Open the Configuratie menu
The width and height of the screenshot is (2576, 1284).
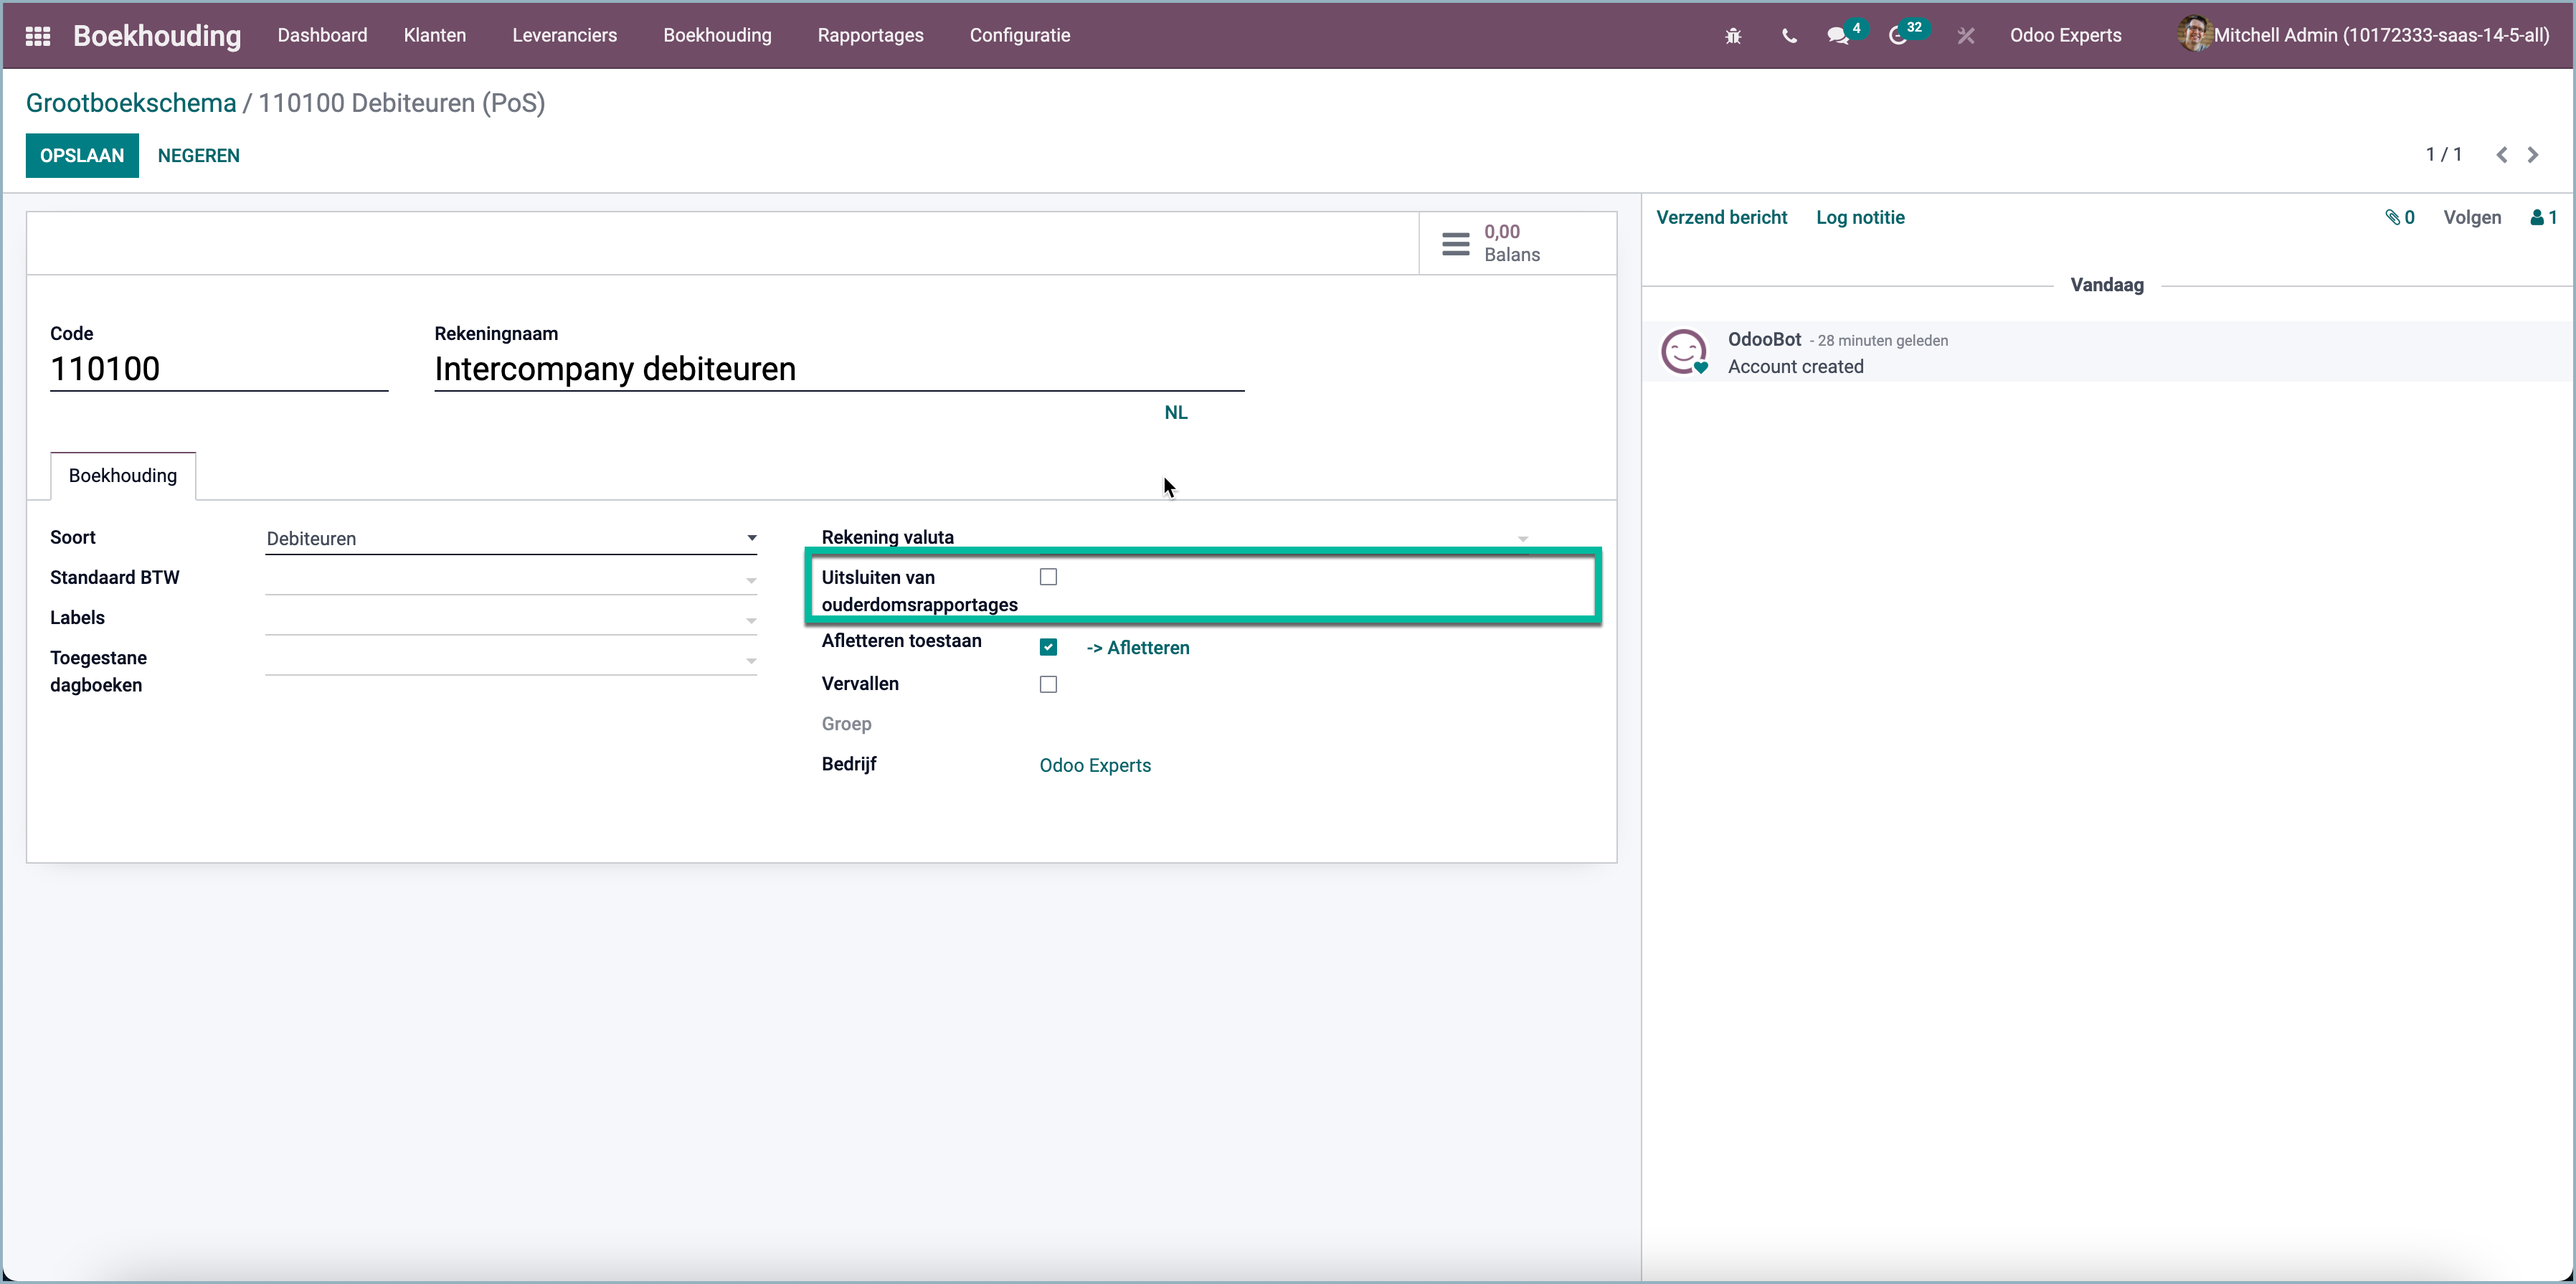pyautogui.click(x=1019, y=36)
